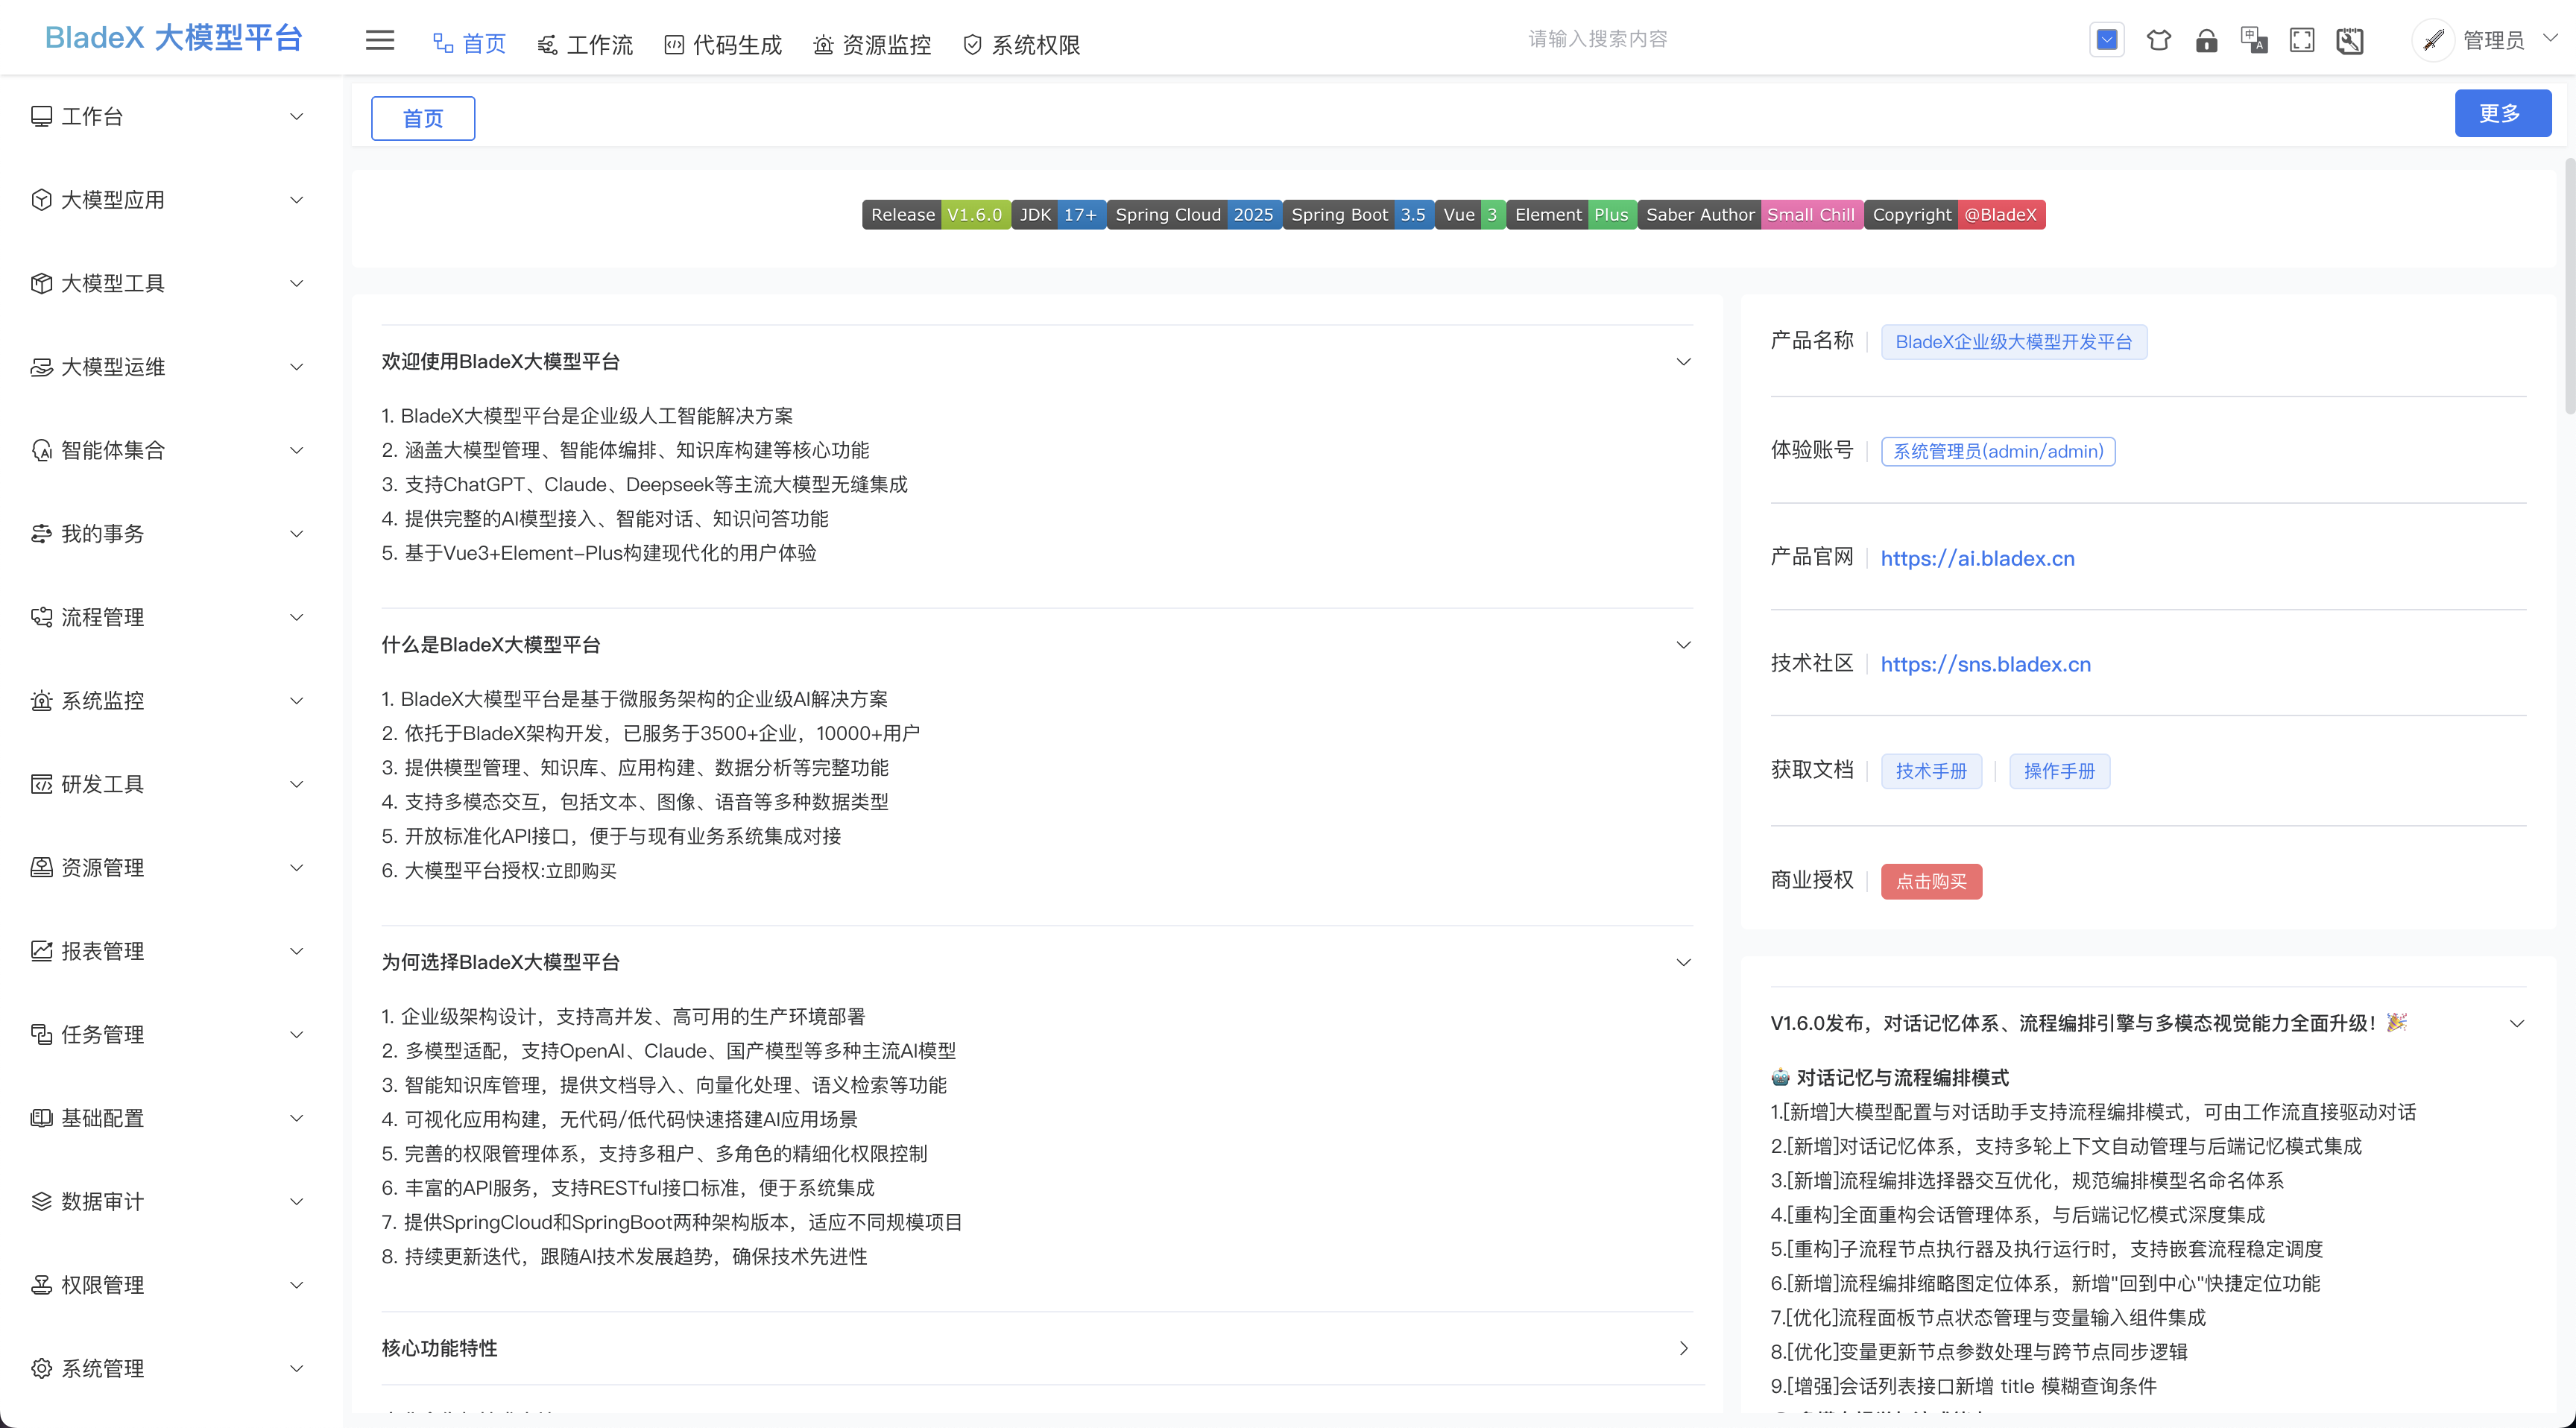2576x1428 pixels.
Task: Click the lock screen padlock icon
Action: 2206,40
